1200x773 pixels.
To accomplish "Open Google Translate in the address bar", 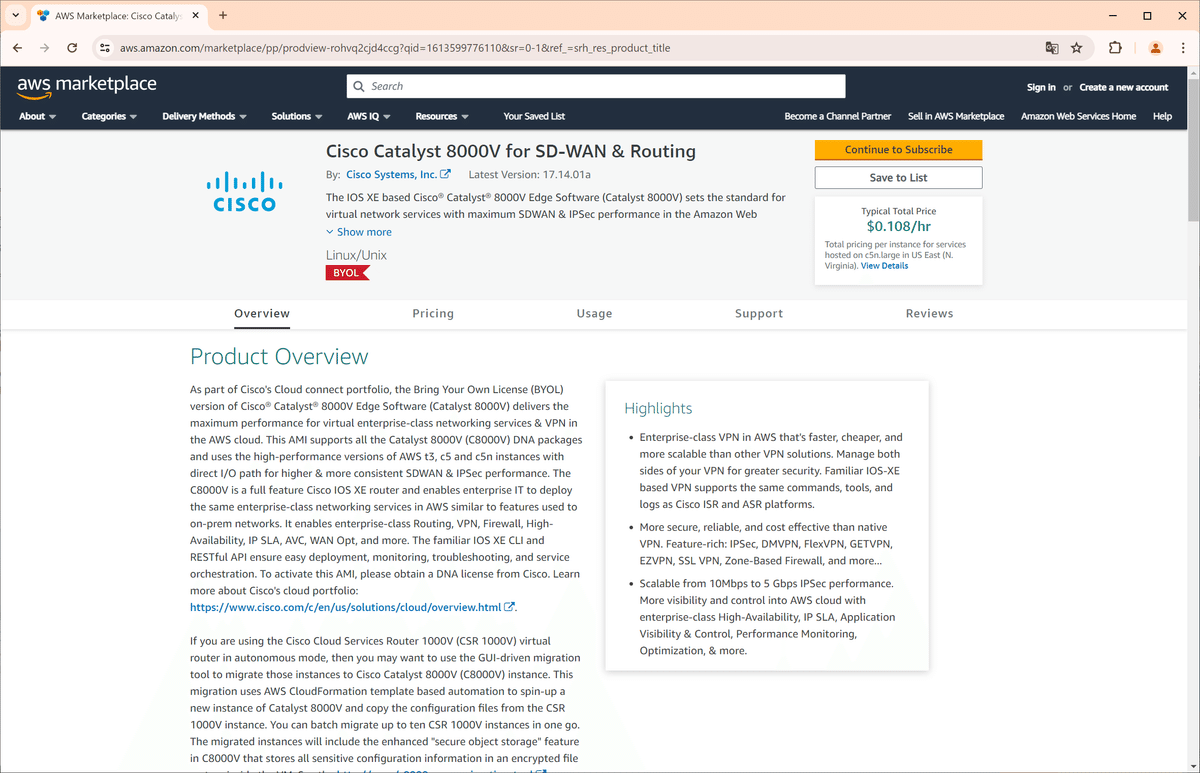I will (1051, 47).
